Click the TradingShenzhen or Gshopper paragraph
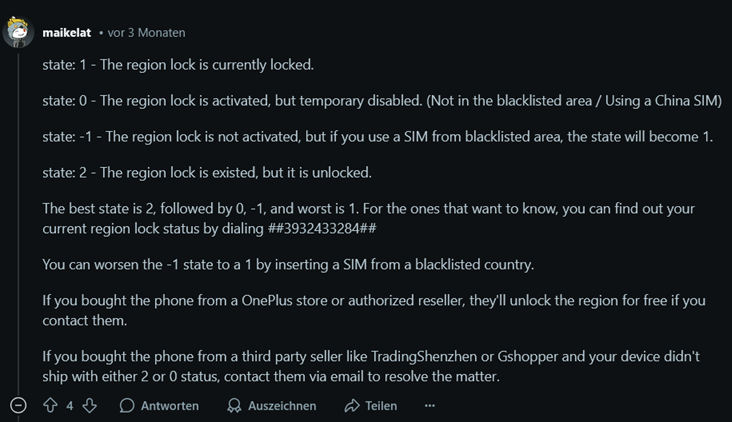732x422 pixels. click(x=371, y=365)
